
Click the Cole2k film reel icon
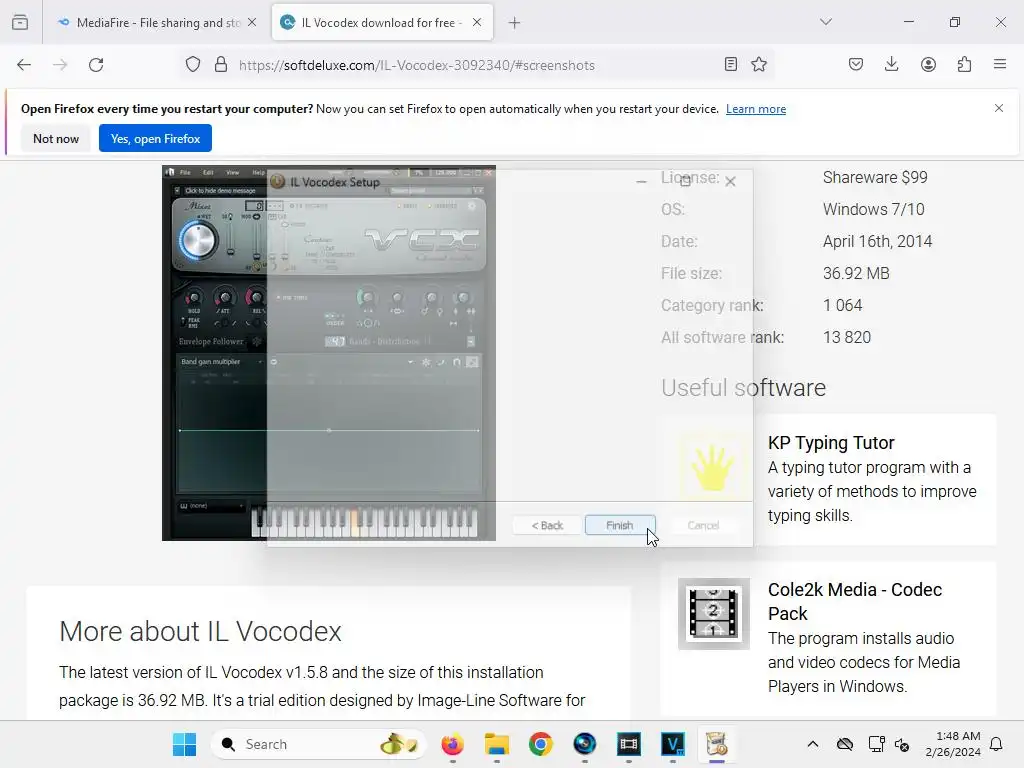click(x=714, y=614)
